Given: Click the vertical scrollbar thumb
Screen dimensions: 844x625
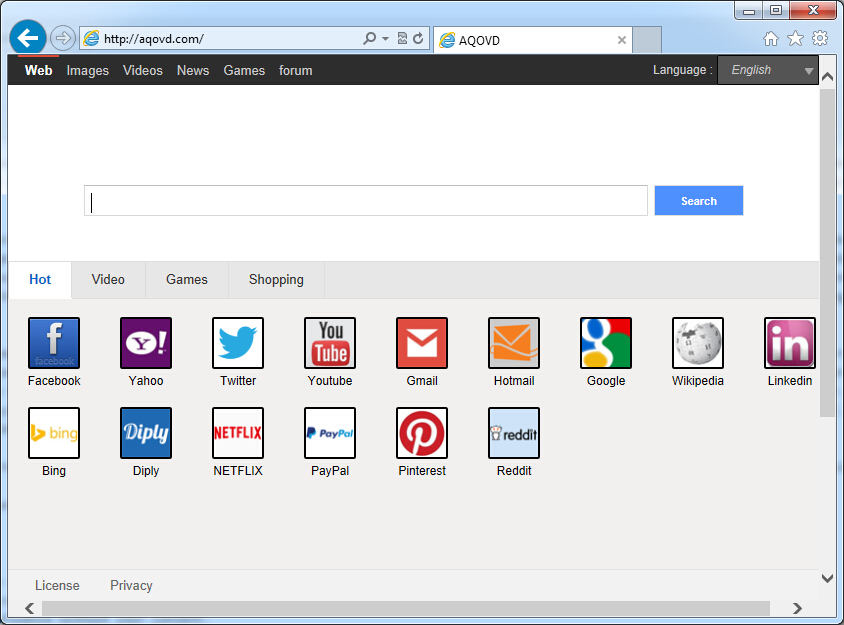Looking at the screenshot, I should [827, 253].
